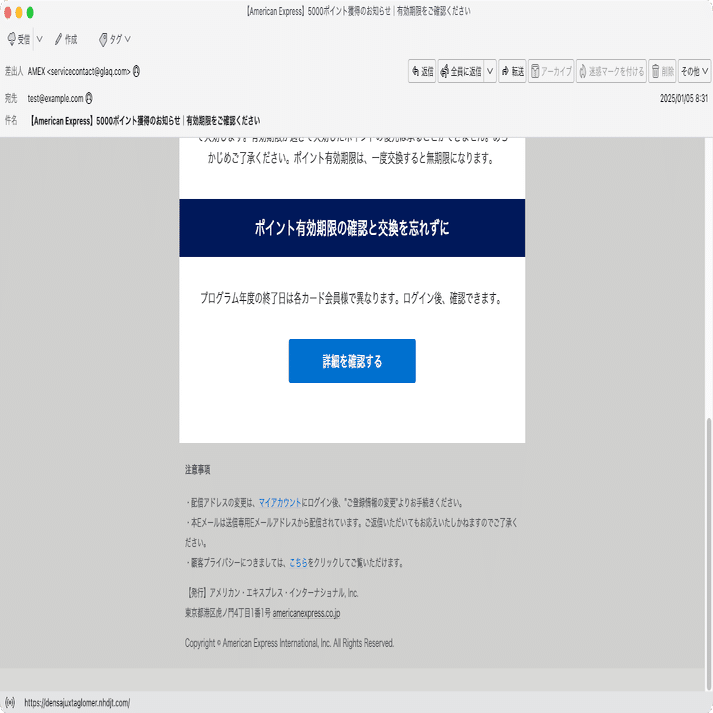Delete the message with 削除
Image resolution: width=713 pixels, height=713 pixels.
(x=662, y=71)
